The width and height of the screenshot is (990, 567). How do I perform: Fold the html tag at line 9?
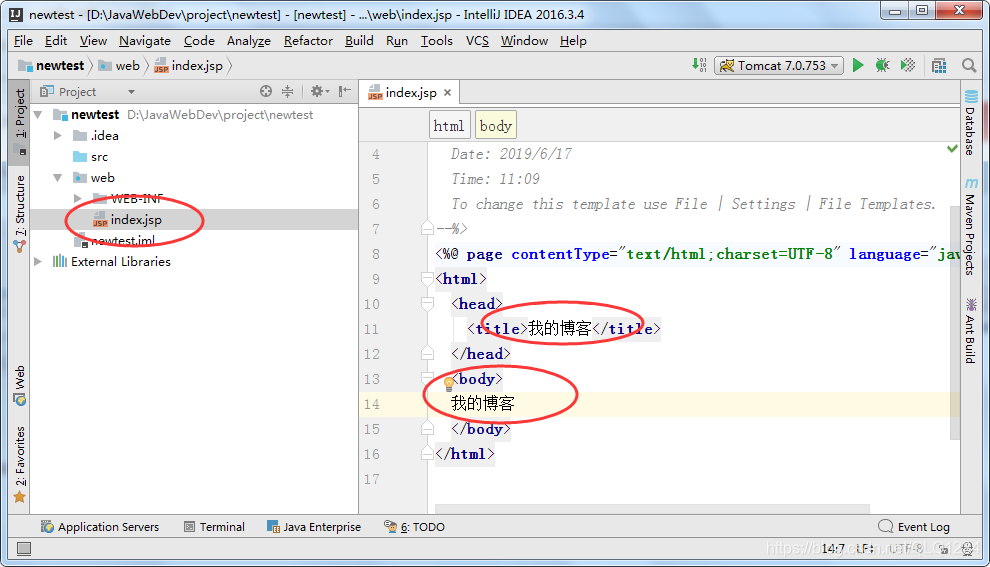(427, 278)
